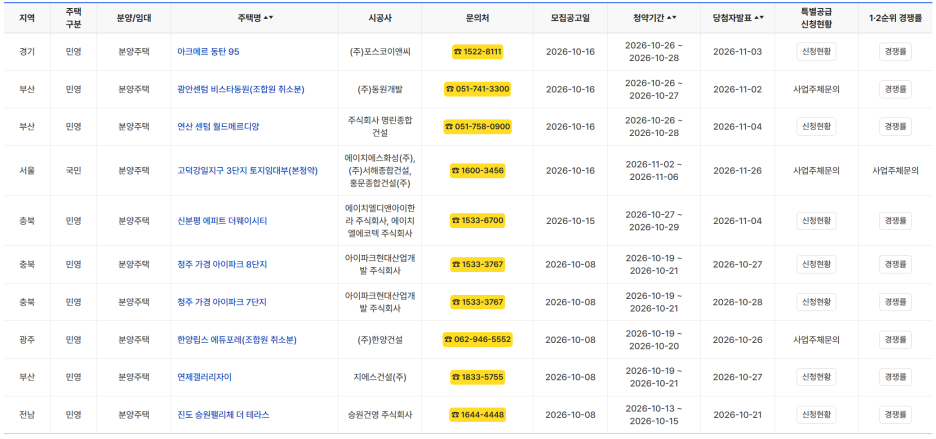
Task: Show 경쟁률 for 연산 센텀 월드메르디앙
Action: click(895, 127)
